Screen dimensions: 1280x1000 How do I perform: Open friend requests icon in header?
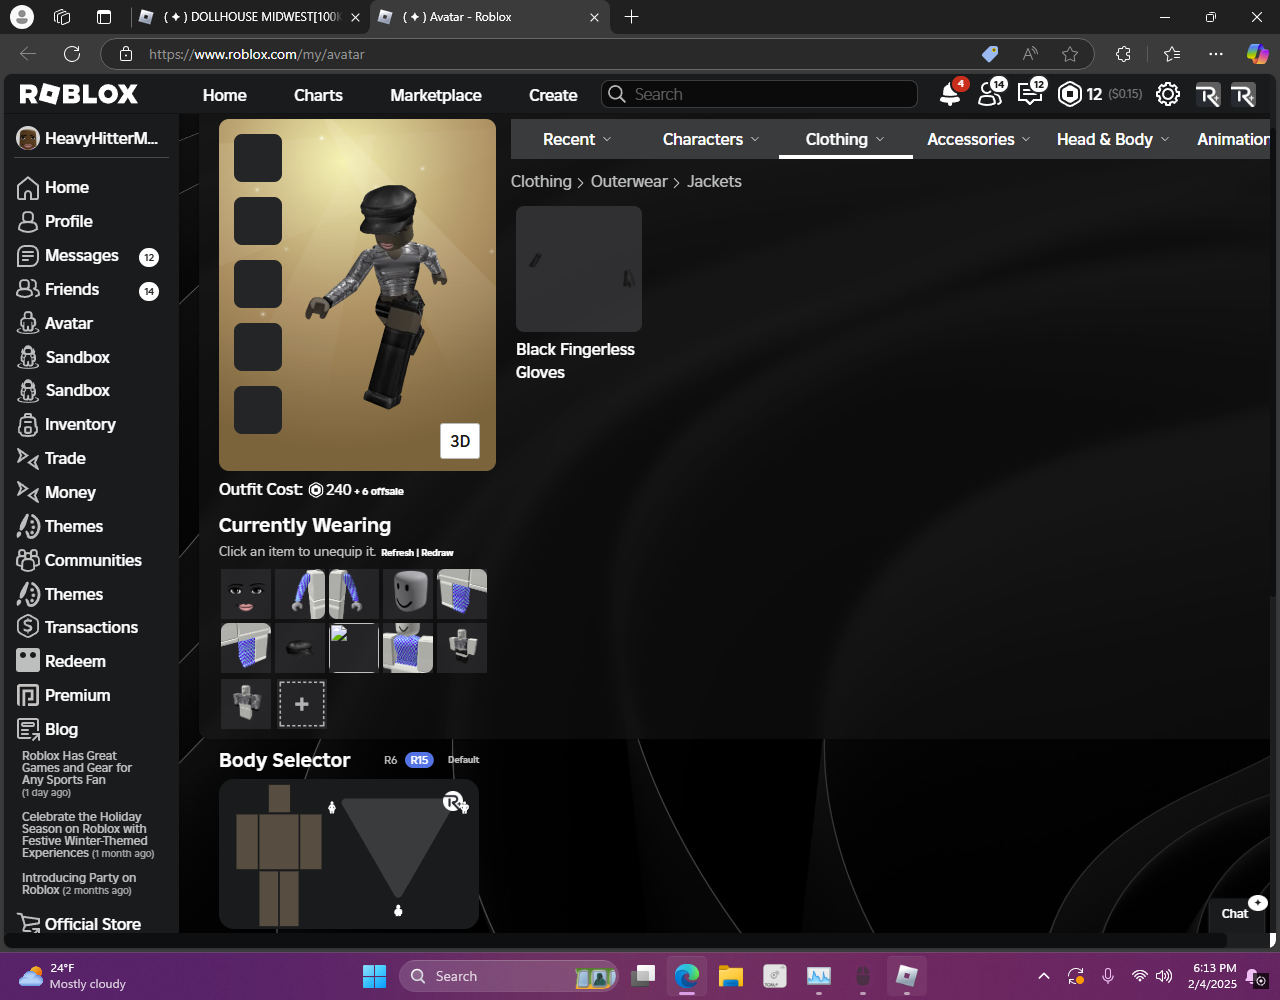click(990, 95)
